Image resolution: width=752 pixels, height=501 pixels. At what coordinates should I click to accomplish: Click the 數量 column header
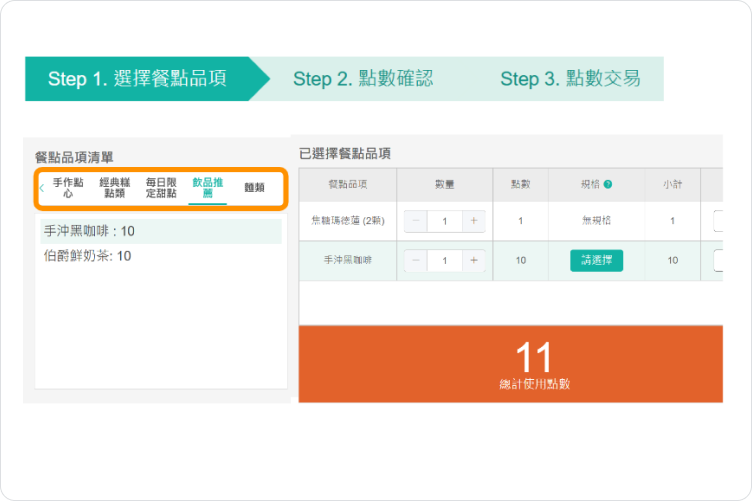tap(445, 185)
